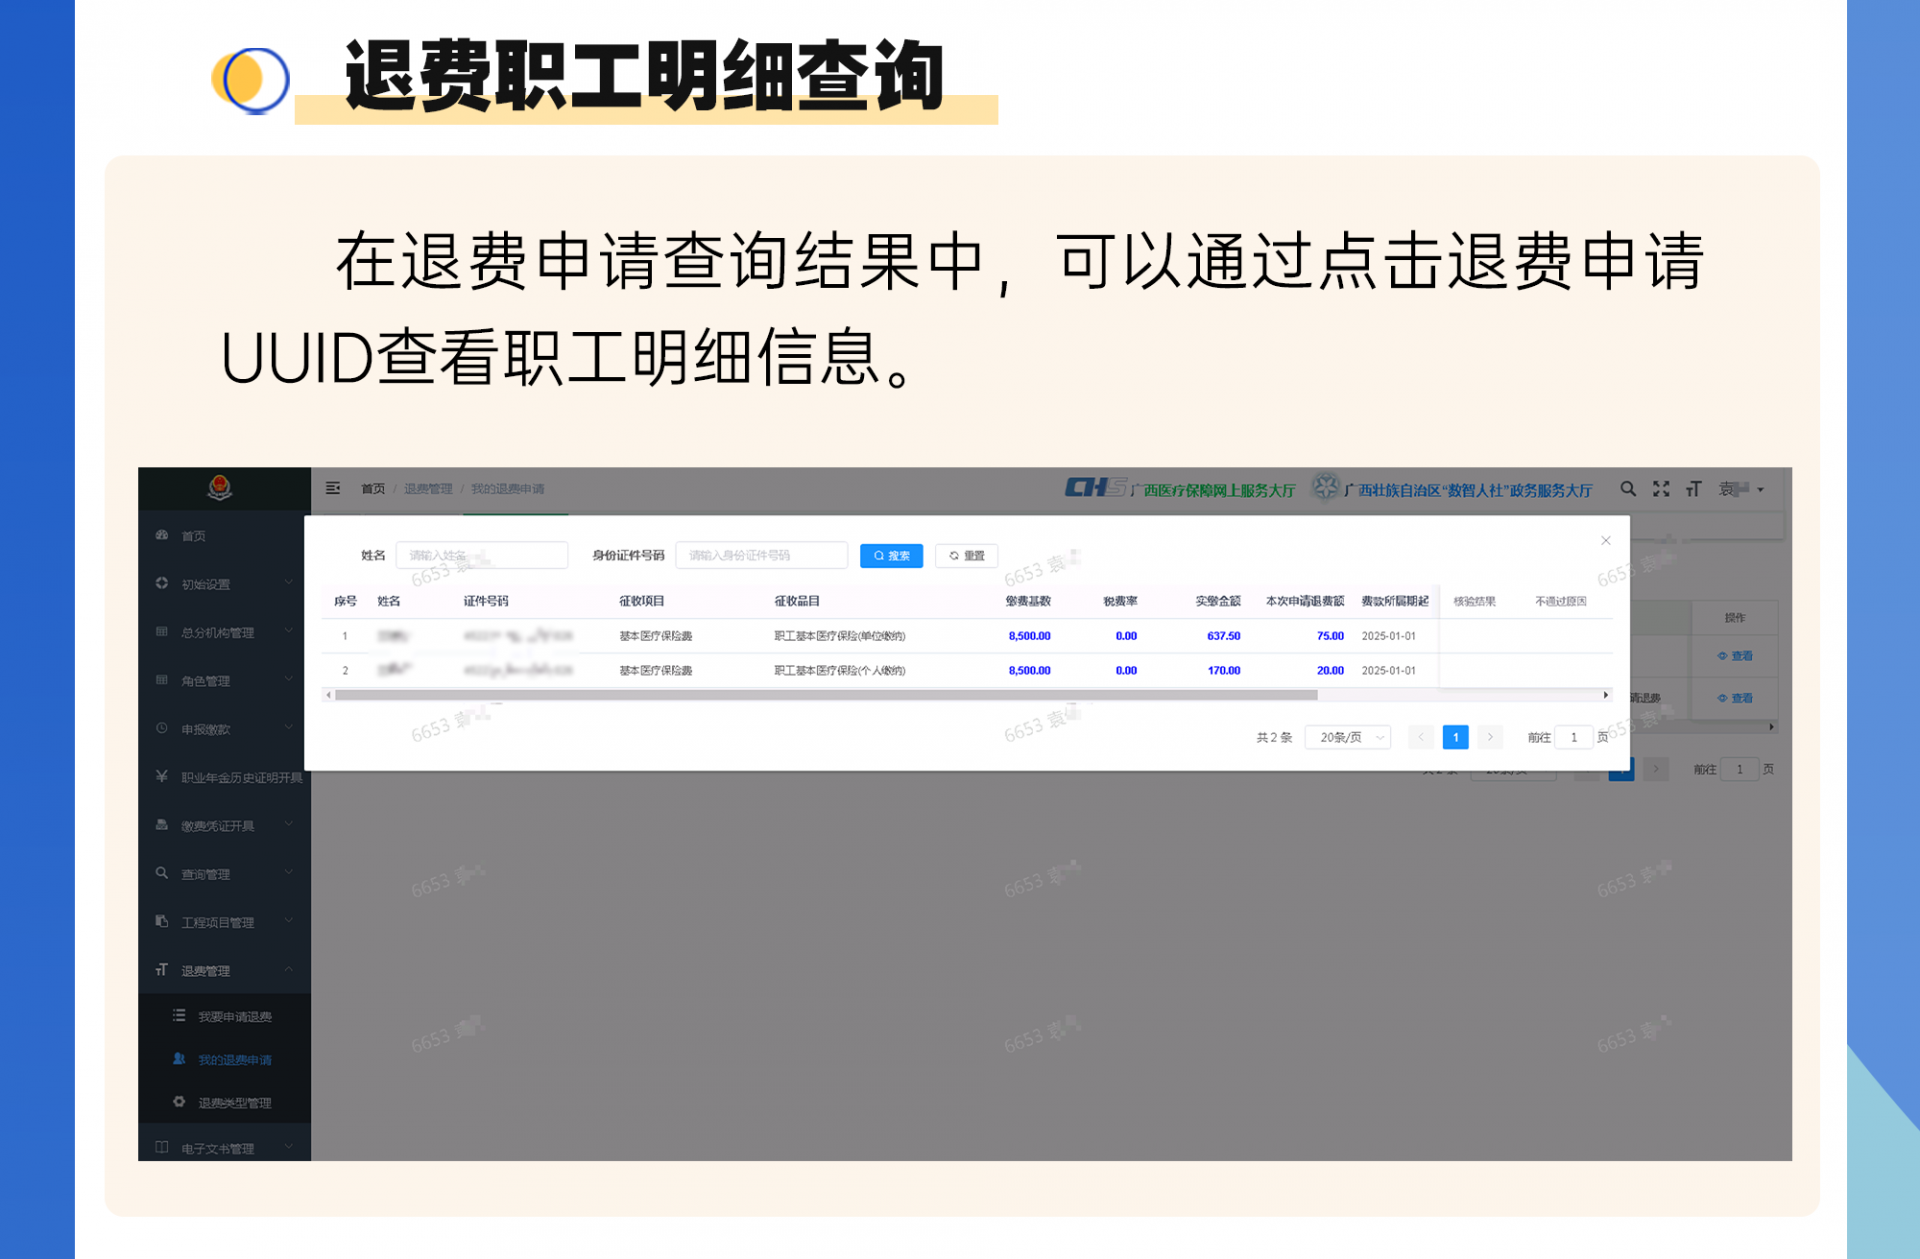Click the font size icon next to fullscreen
This screenshot has width=1920, height=1259.
point(1694,489)
